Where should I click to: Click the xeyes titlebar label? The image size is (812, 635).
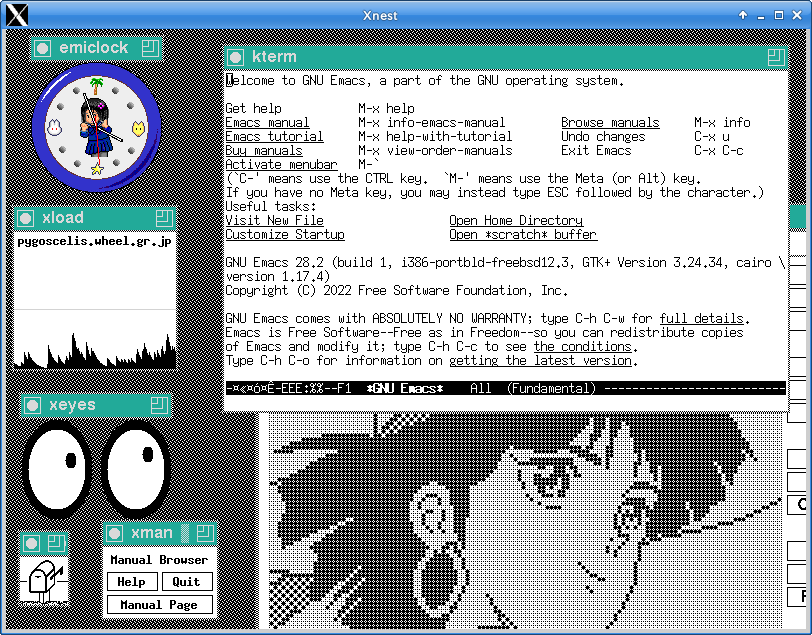72,405
